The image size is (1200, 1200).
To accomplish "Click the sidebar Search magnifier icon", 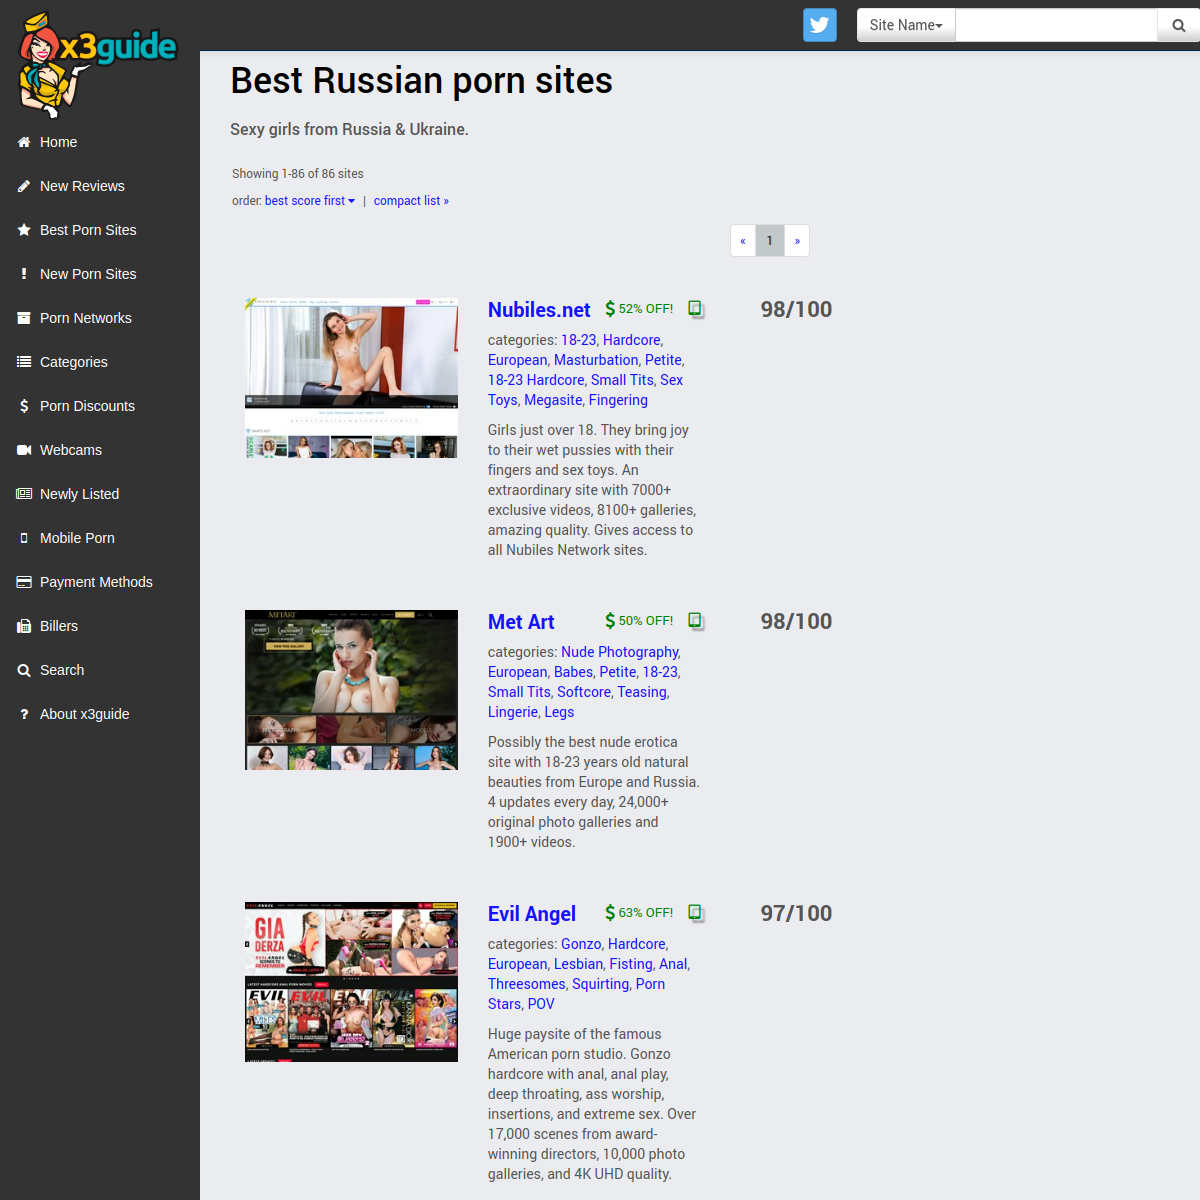I will point(24,670).
